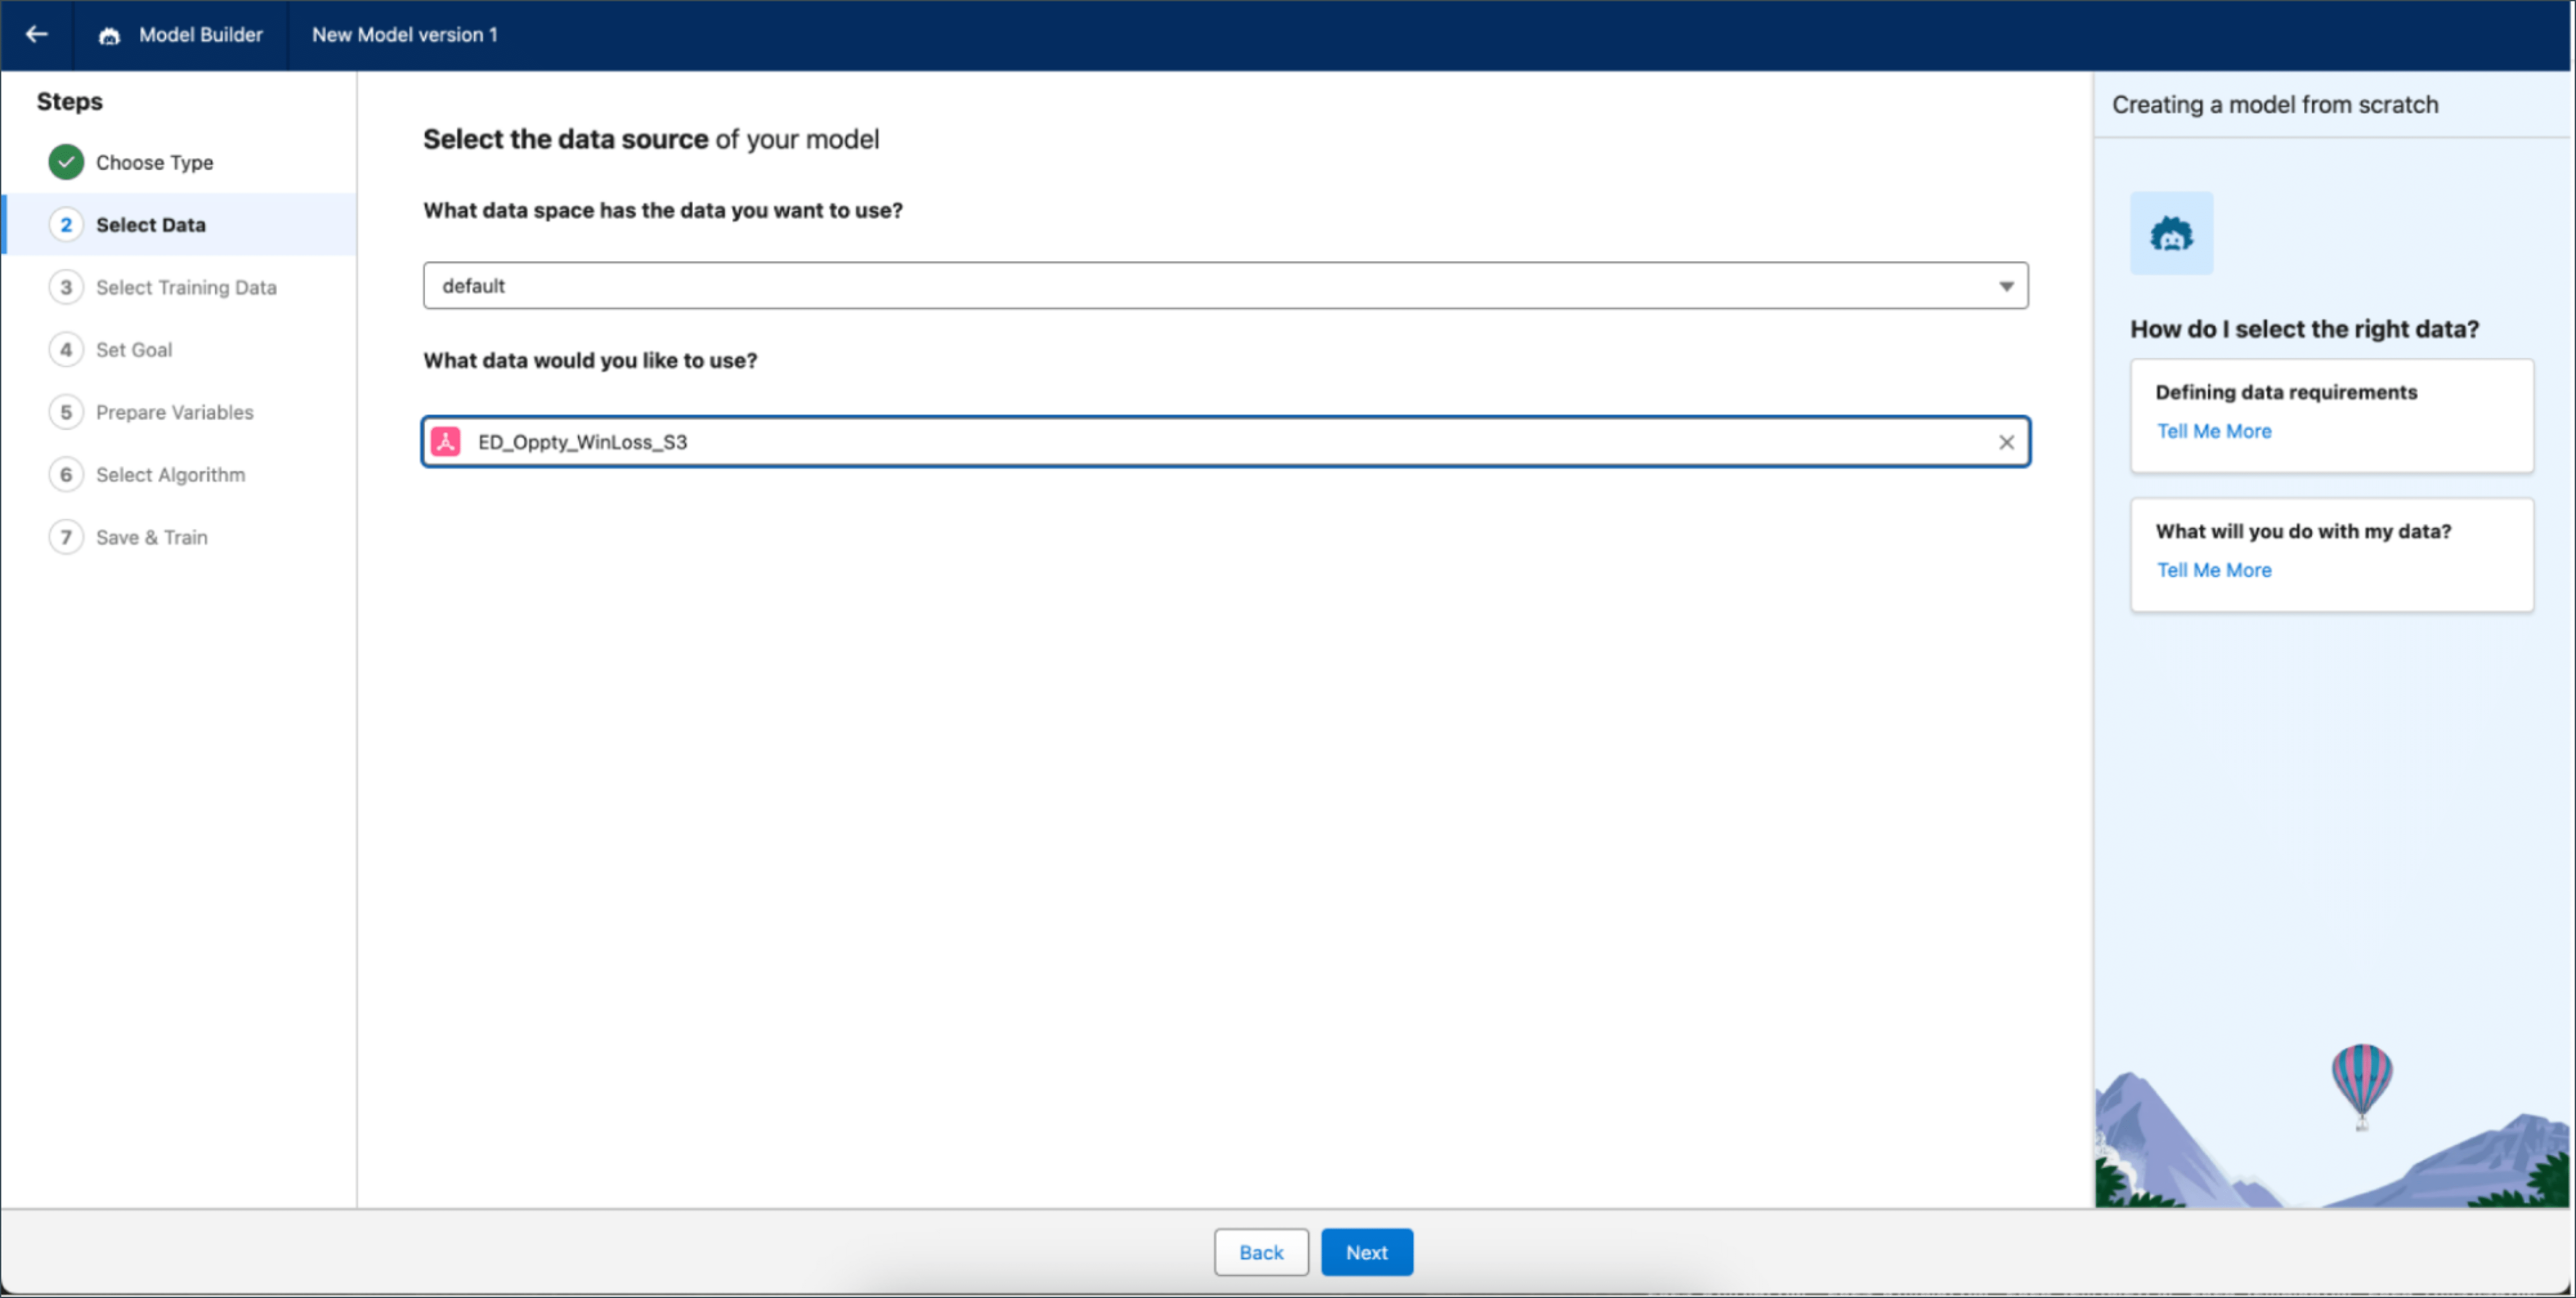
Task: Click the pink data model object icon
Action: pyautogui.click(x=446, y=442)
